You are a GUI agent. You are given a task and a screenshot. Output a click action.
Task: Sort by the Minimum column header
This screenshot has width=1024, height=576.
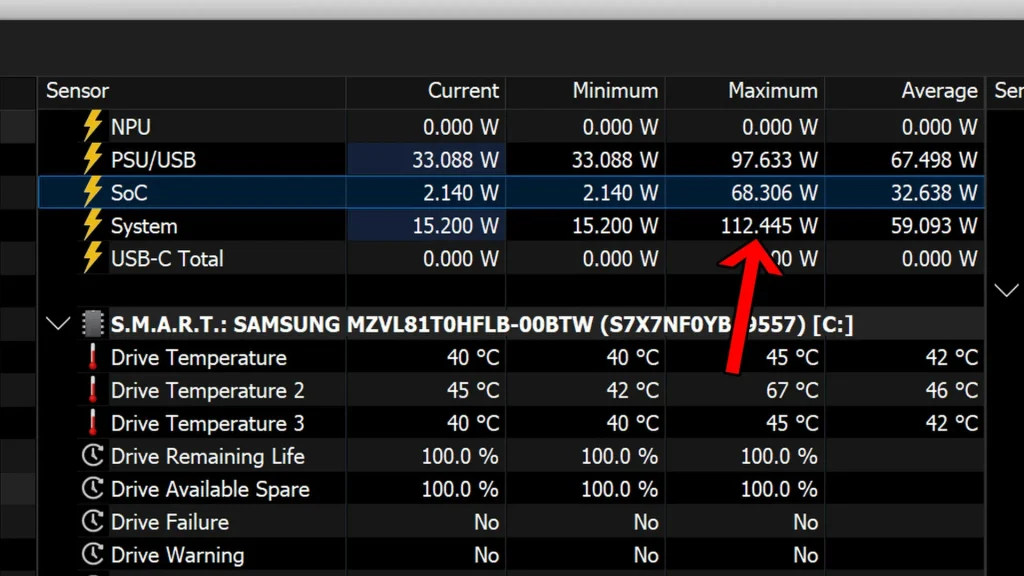click(x=586, y=91)
